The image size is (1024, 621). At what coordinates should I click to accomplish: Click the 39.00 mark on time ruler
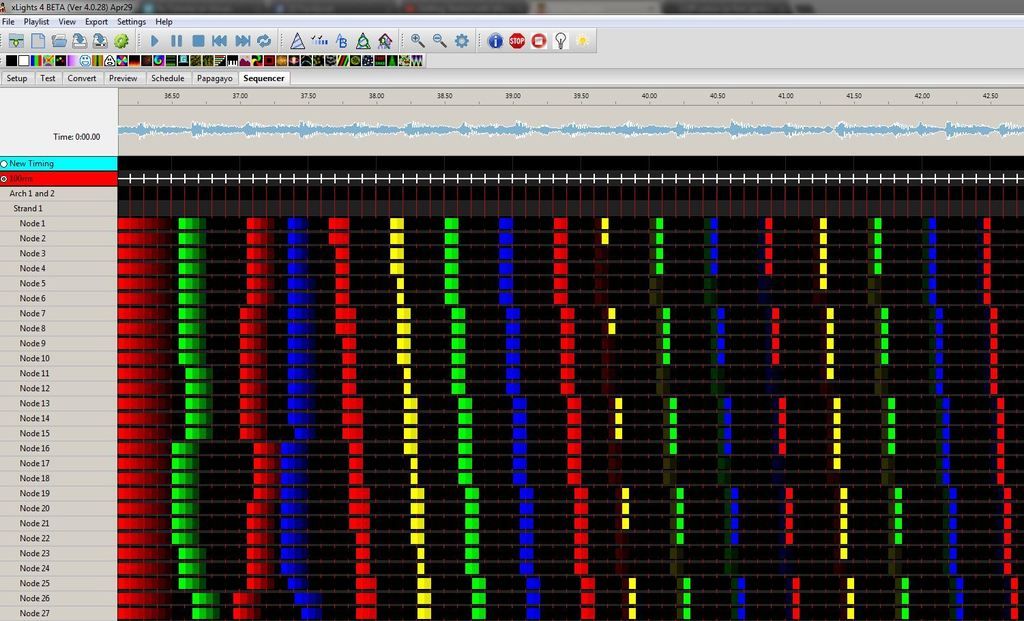coord(513,96)
